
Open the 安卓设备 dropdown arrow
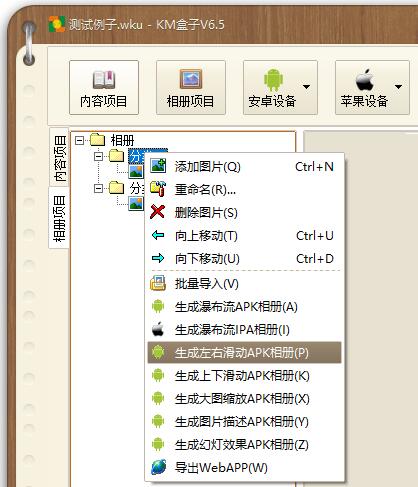[306, 87]
